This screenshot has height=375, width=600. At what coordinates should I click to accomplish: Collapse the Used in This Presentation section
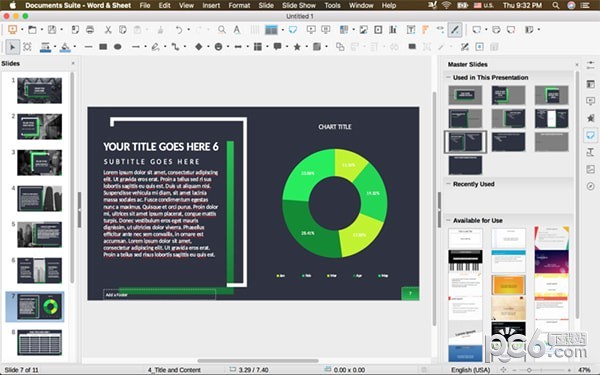pyautogui.click(x=448, y=77)
